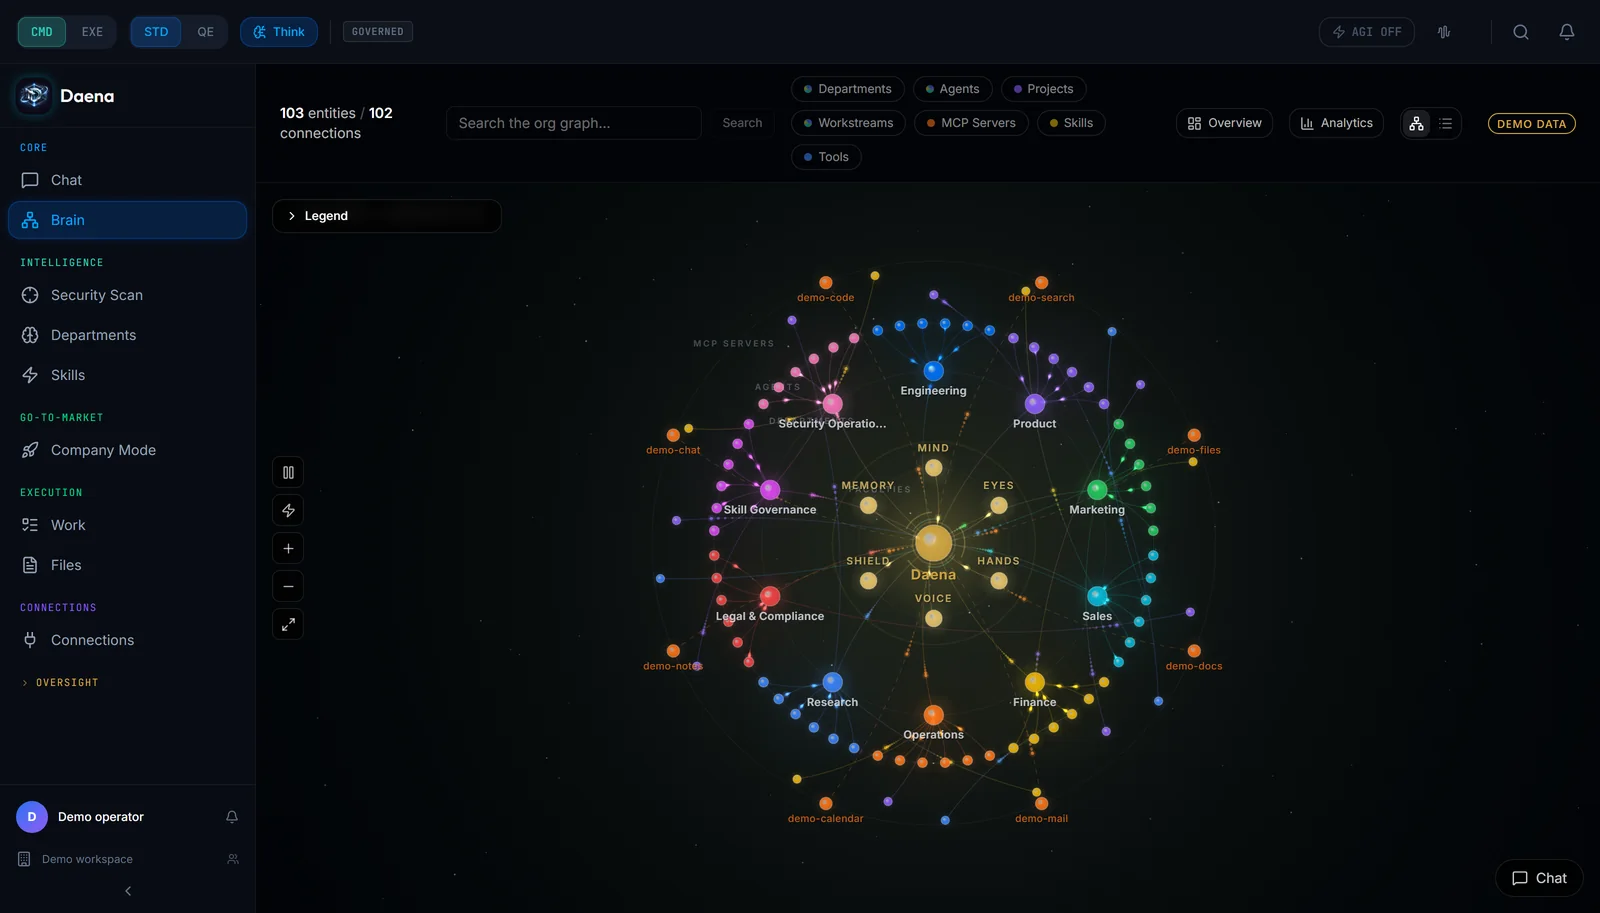This screenshot has height=913, width=1600.
Task: Click the waveform activity icon
Action: pyautogui.click(x=1444, y=32)
